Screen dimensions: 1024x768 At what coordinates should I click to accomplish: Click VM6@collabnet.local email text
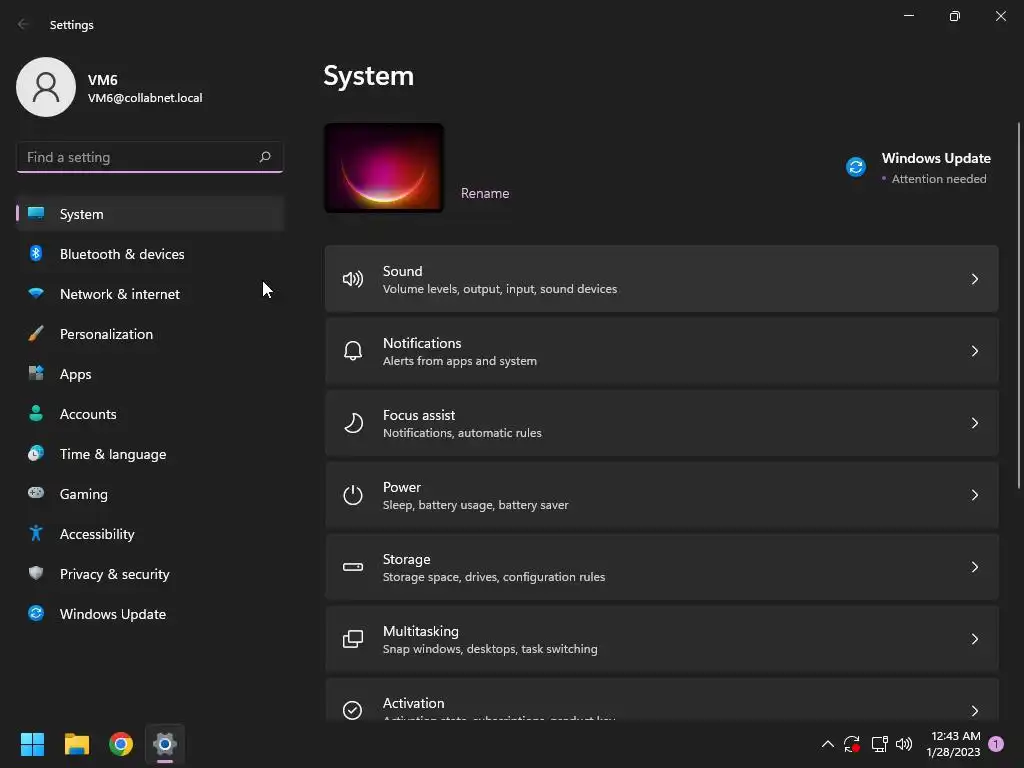[x=145, y=98]
